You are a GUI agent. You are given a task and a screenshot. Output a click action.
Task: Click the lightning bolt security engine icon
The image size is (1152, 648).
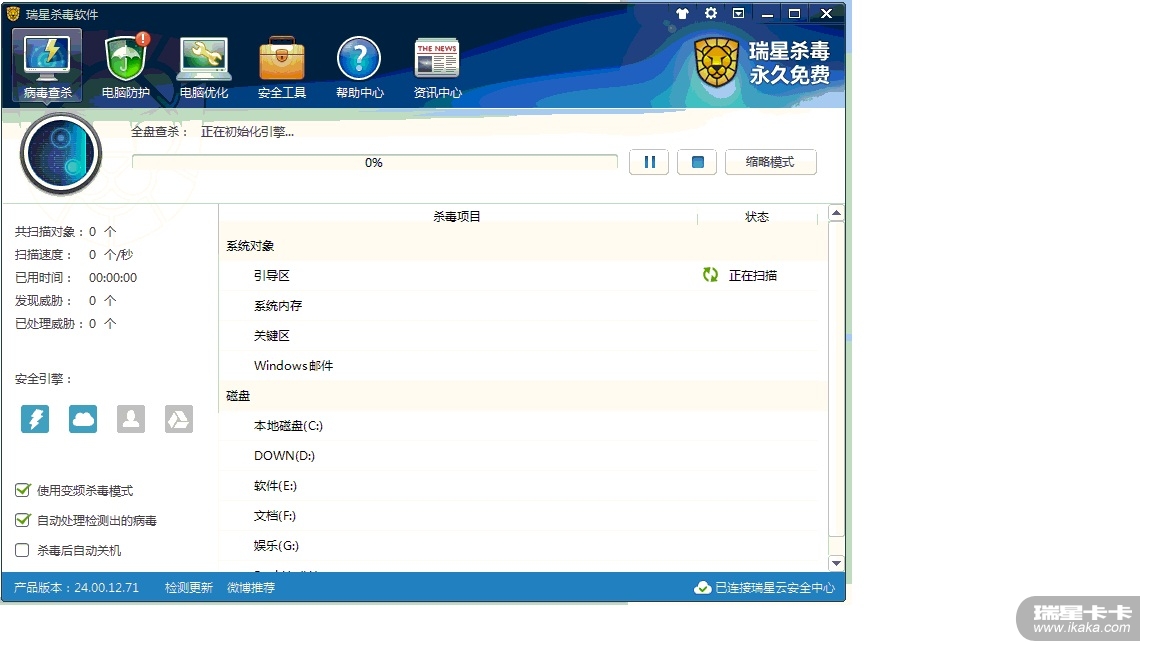(x=35, y=419)
